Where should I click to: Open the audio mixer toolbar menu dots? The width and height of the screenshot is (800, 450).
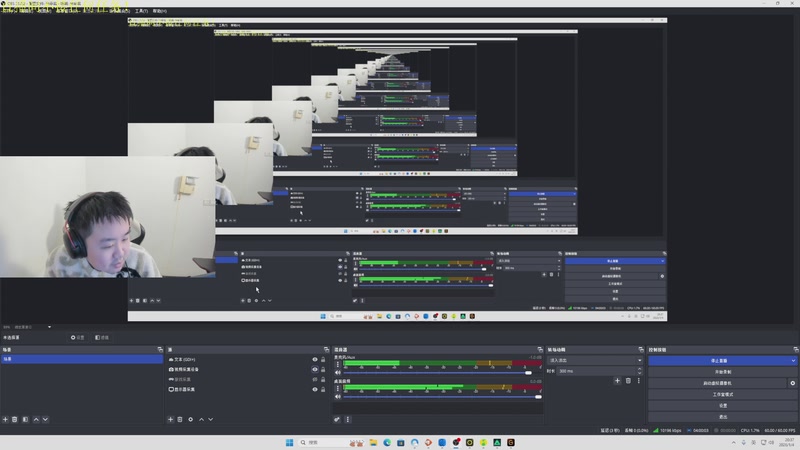point(348,419)
